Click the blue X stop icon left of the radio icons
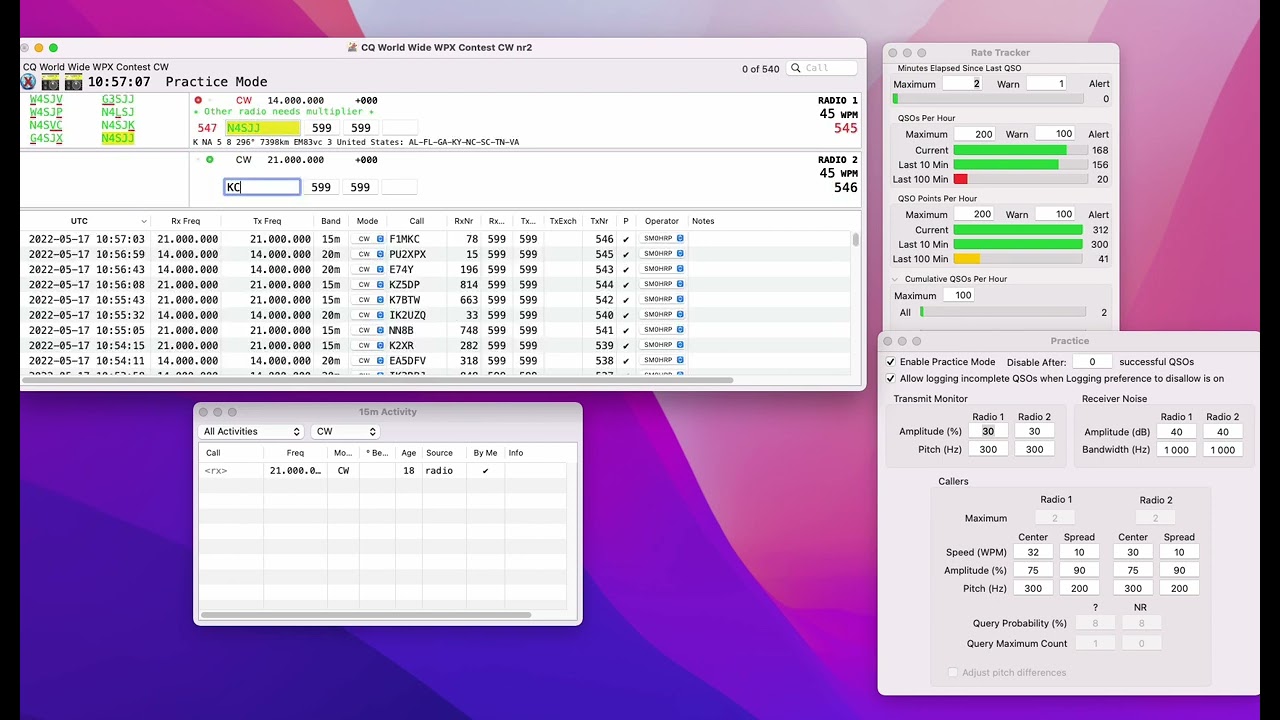The image size is (1280, 720). coord(28,82)
